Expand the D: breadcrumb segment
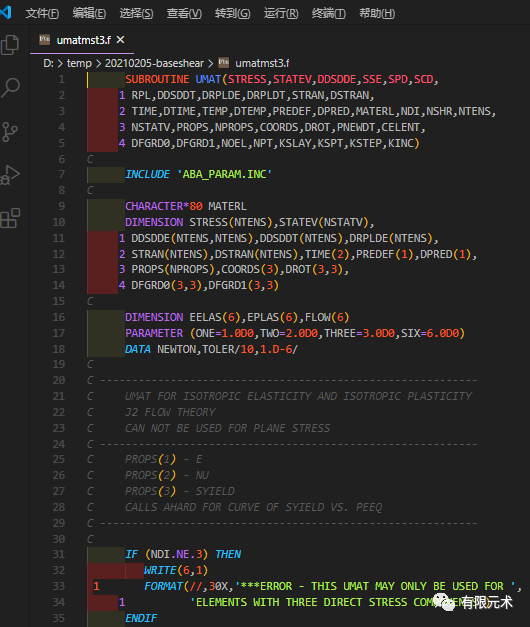Viewport: 530px width, 627px height. tap(48, 63)
